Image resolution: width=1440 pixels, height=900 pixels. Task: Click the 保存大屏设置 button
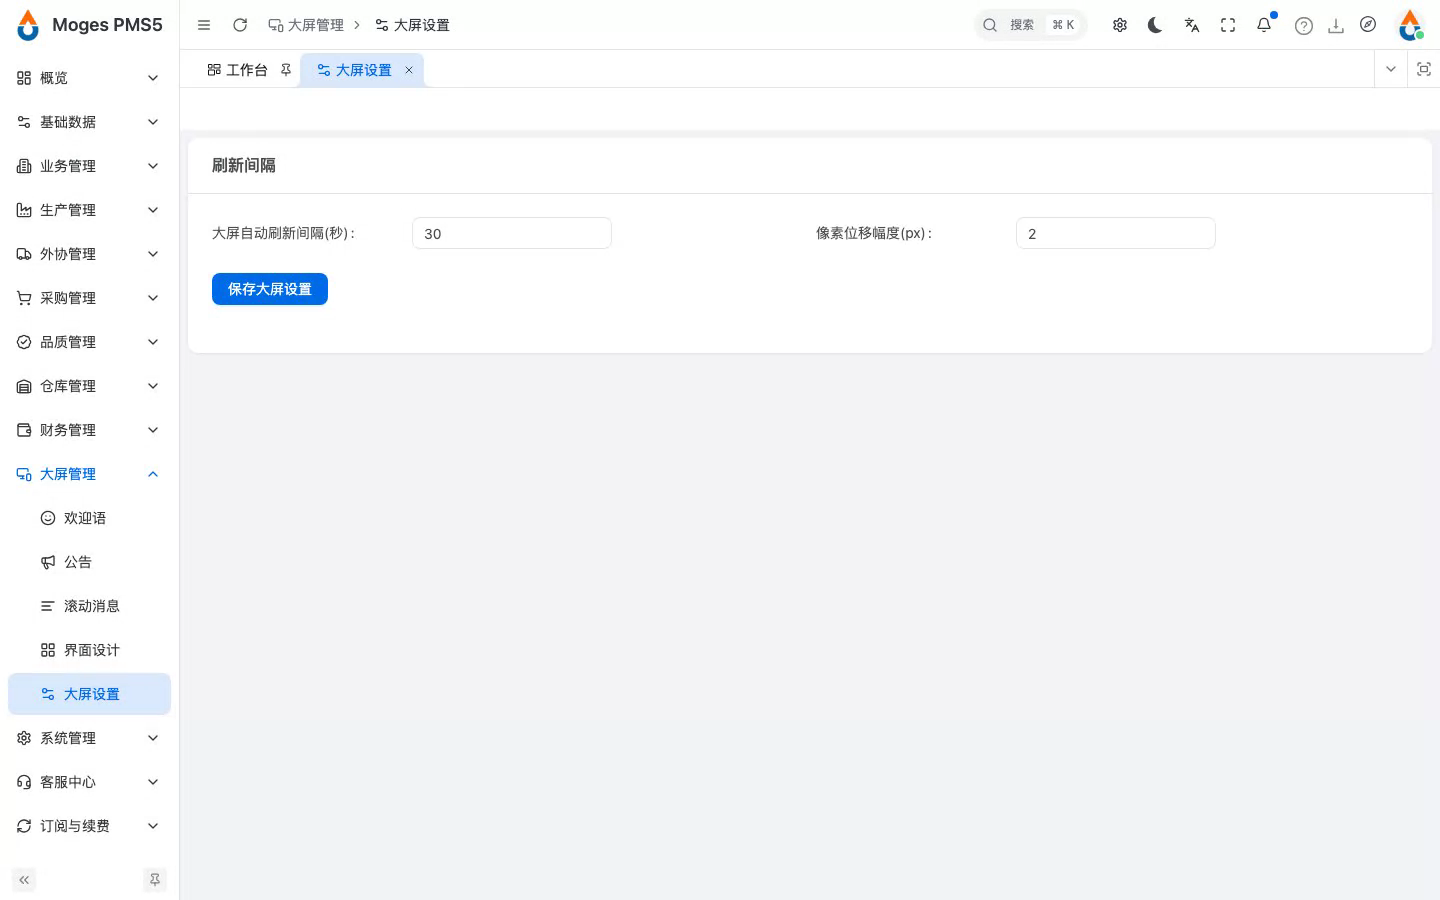click(x=270, y=289)
